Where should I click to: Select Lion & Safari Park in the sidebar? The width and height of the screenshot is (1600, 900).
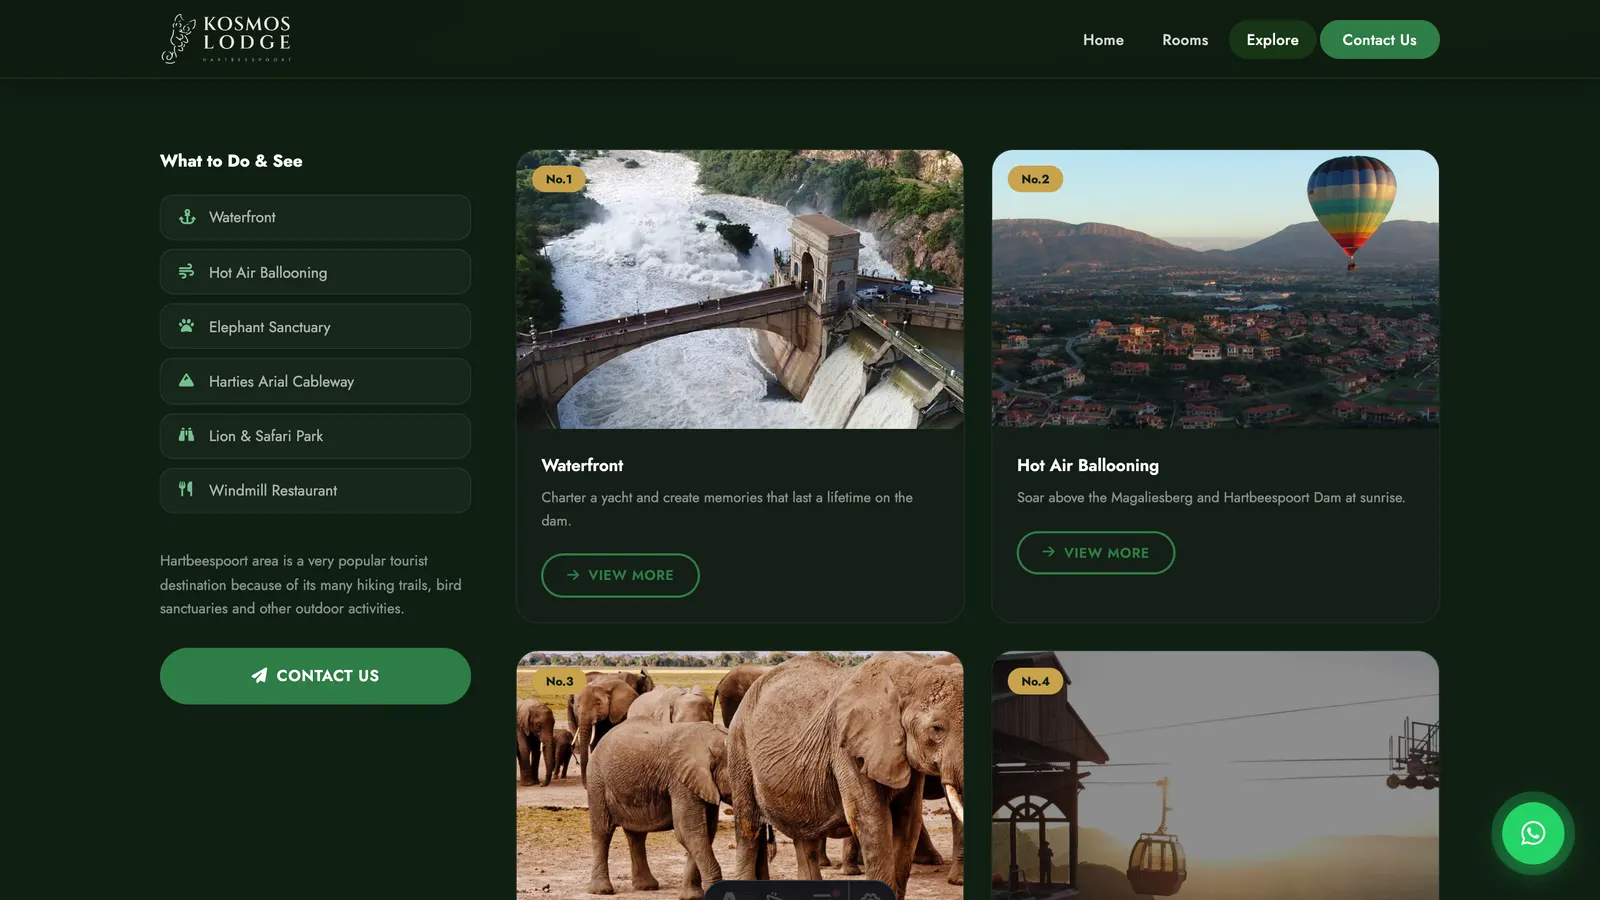pos(315,436)
